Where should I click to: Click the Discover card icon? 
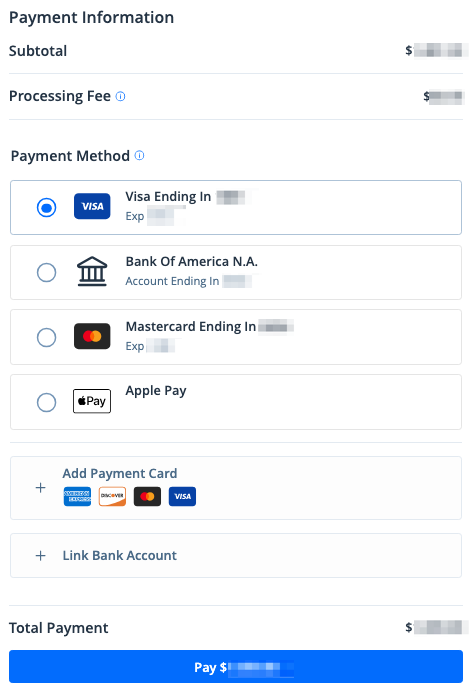pyautogui.click(x=112, y=497)
